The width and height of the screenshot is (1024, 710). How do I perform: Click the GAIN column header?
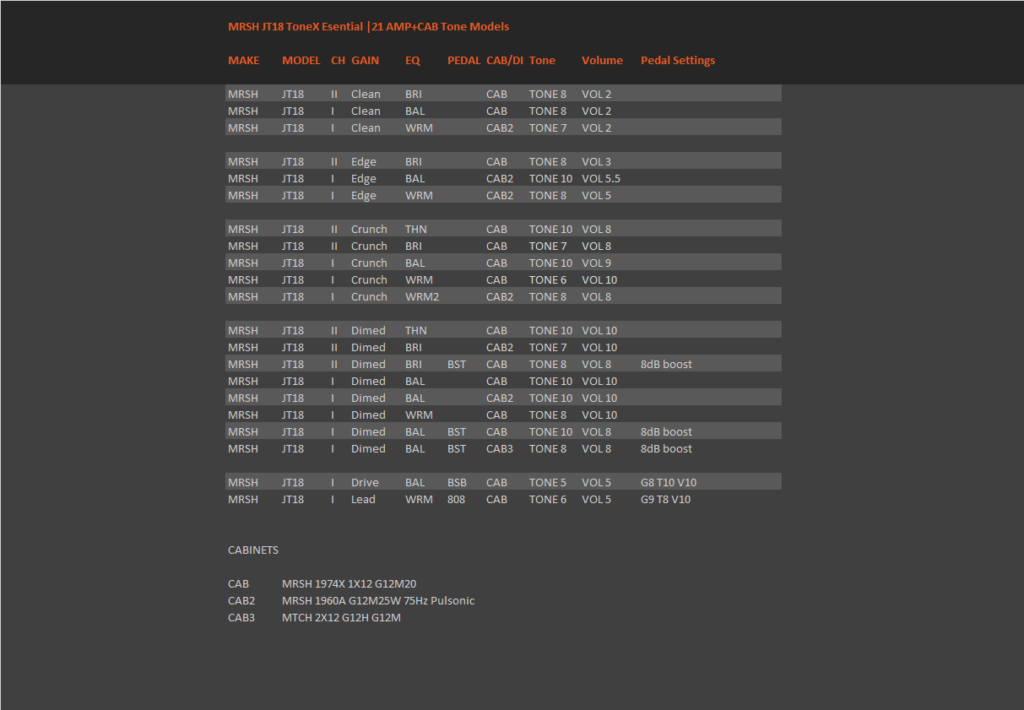[x=365, y=60]
